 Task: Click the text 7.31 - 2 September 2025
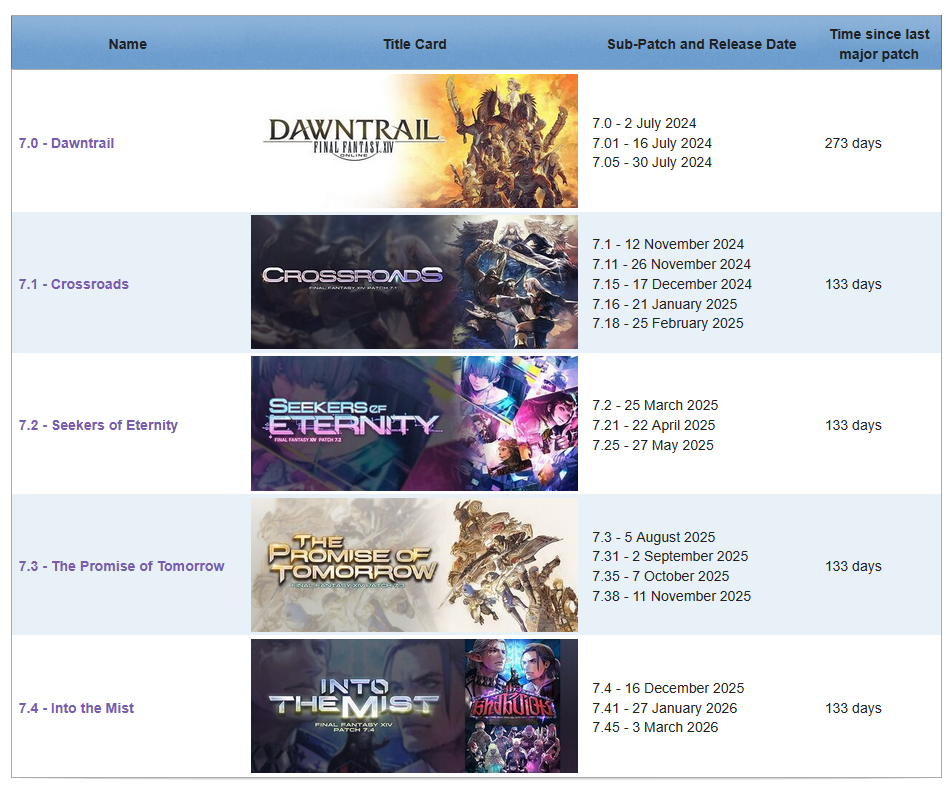tap(670, 556)
